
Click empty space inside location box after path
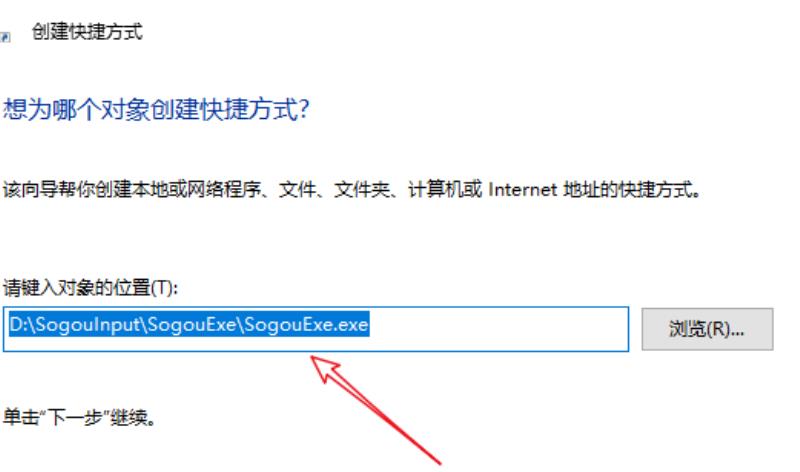[497, 329]
